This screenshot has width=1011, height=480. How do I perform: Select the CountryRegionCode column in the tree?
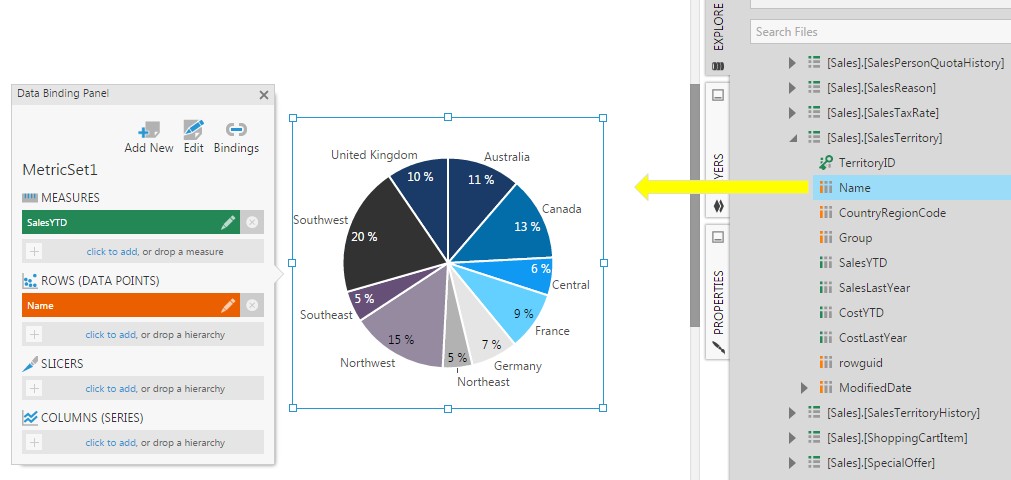point(891,213)
